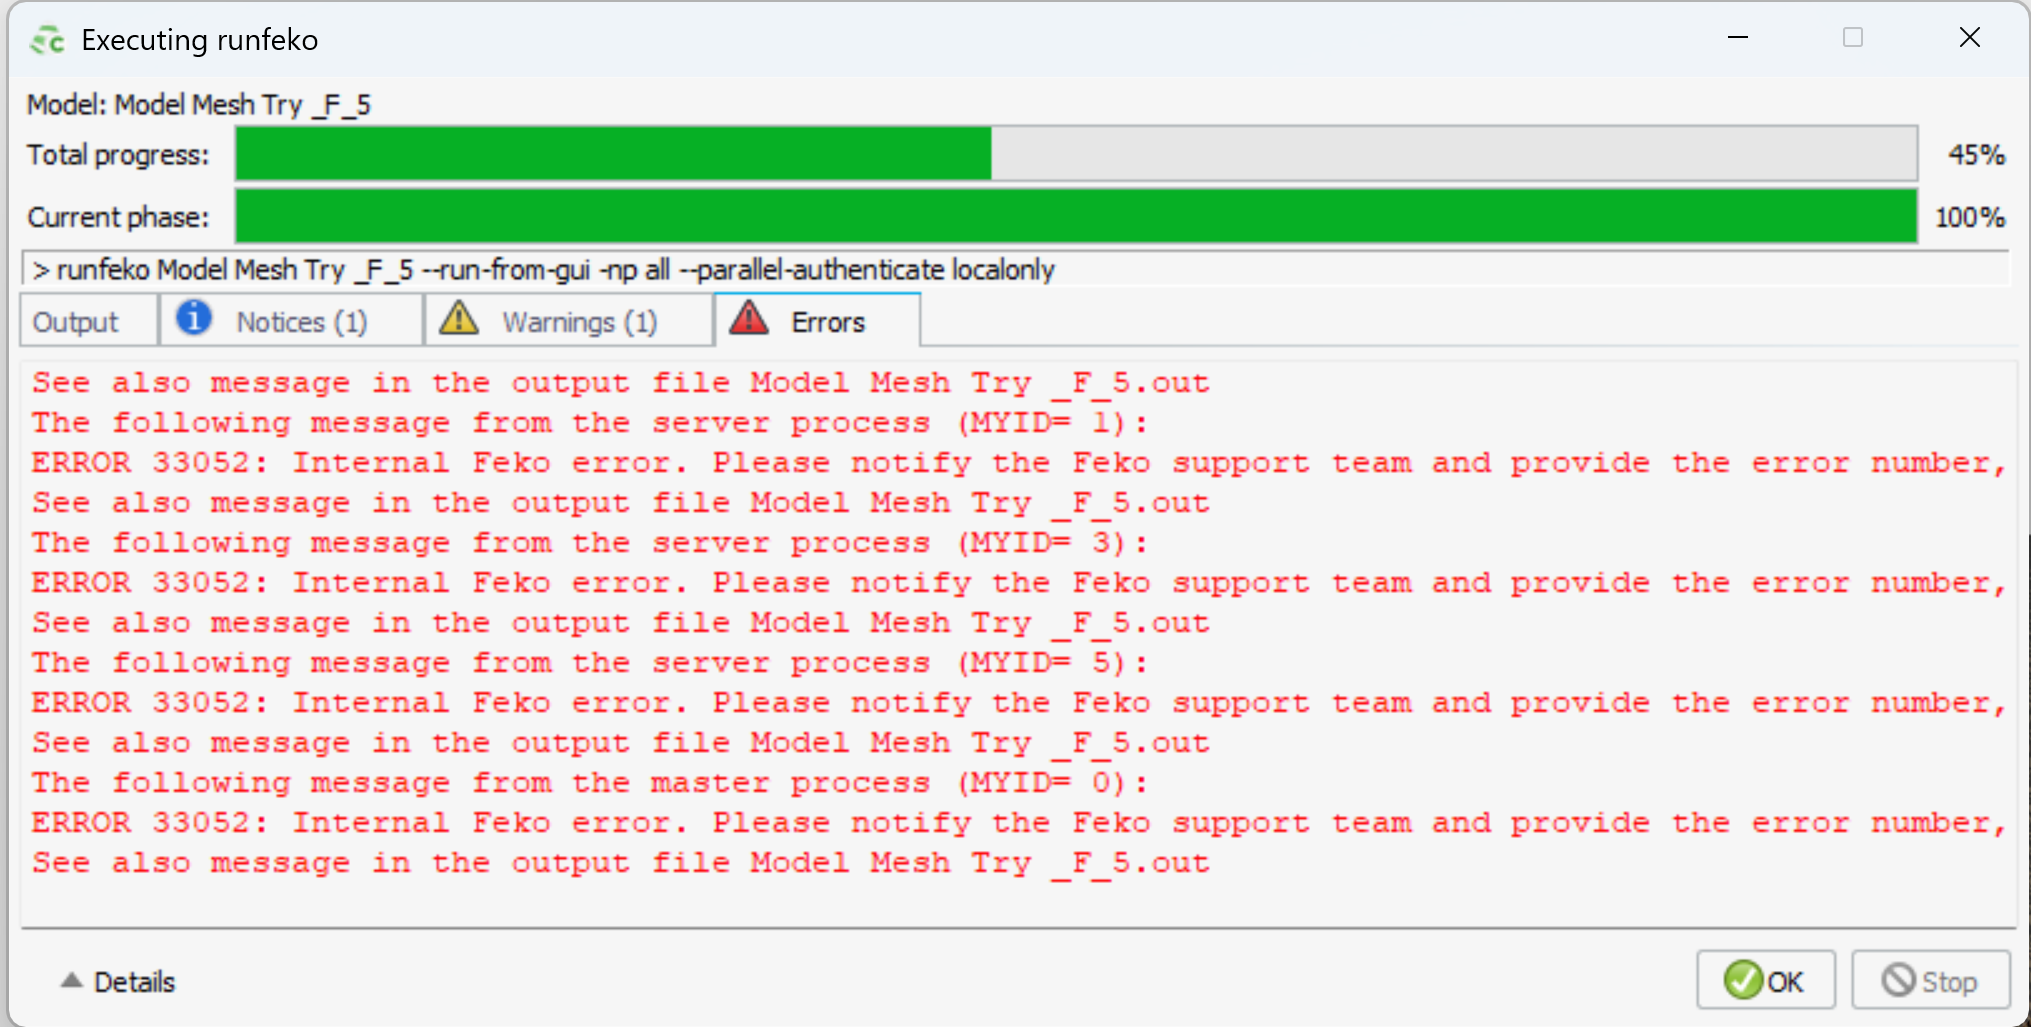This screenshot has width=2031, height=1027.
Task: Confirm with the OK button
Action: point(1766,980)
